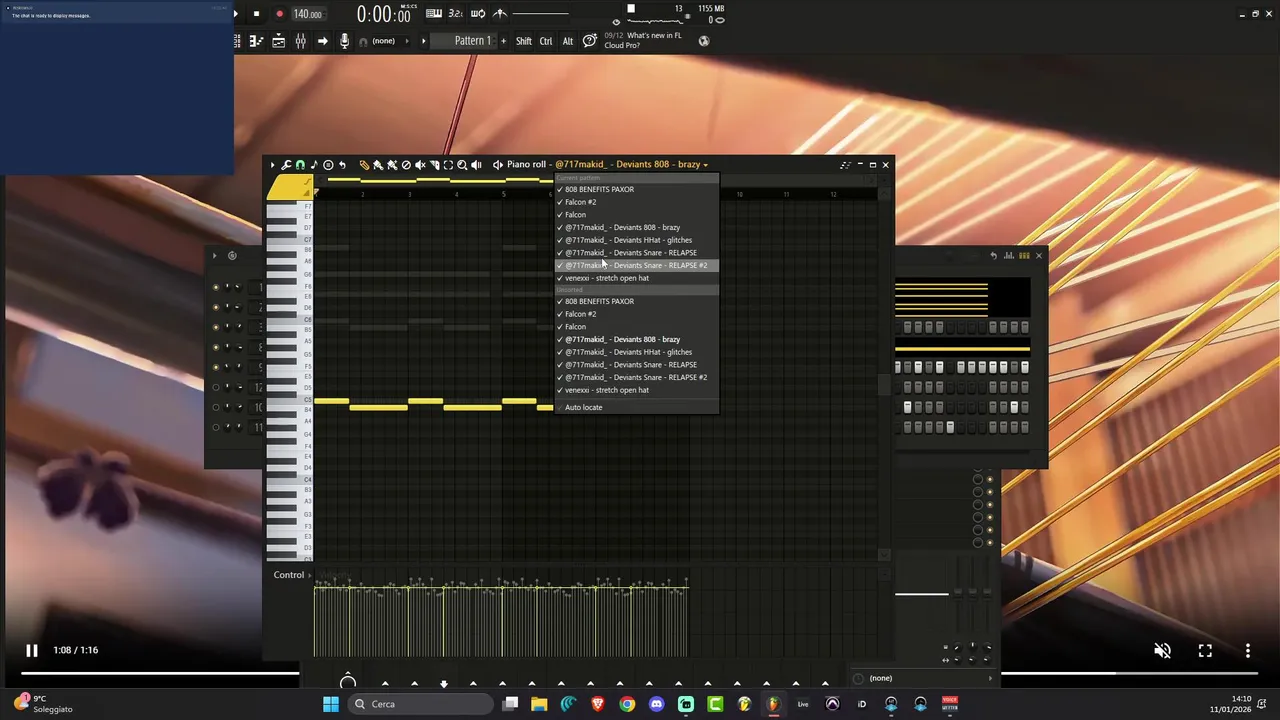Pause the video playback
This screenshot has height=720, width=1280.
[31, 651]
